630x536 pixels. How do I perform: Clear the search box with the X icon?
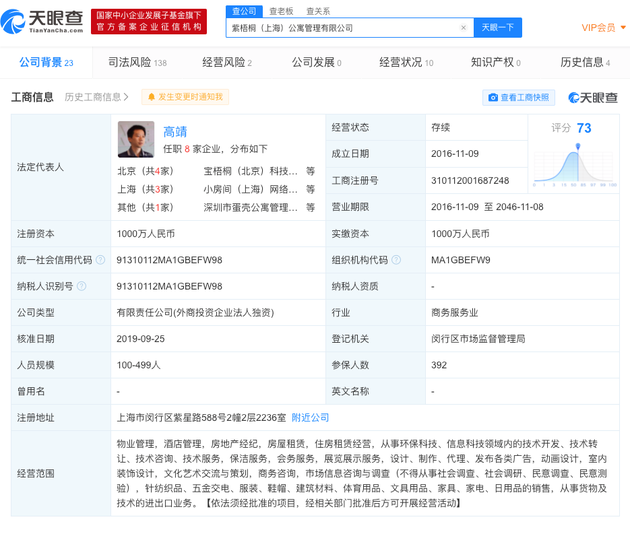click(x=463, y=28)
